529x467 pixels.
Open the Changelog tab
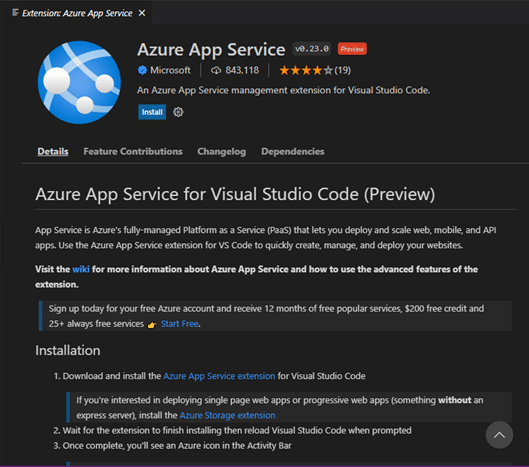tap(222, 152)
